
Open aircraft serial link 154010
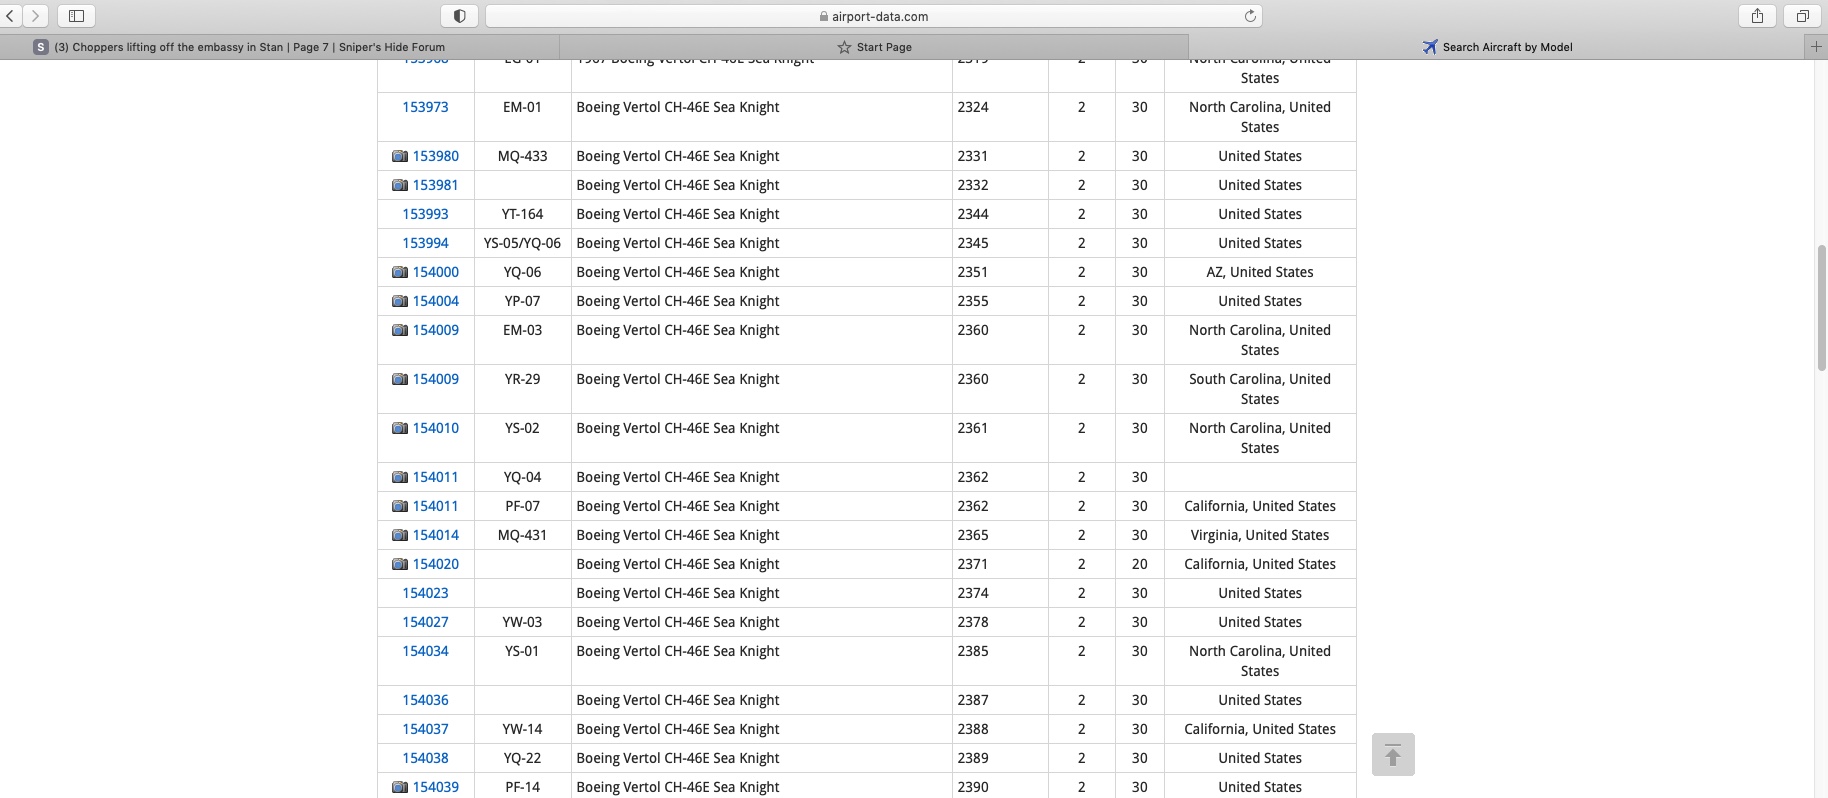[436, 428]
